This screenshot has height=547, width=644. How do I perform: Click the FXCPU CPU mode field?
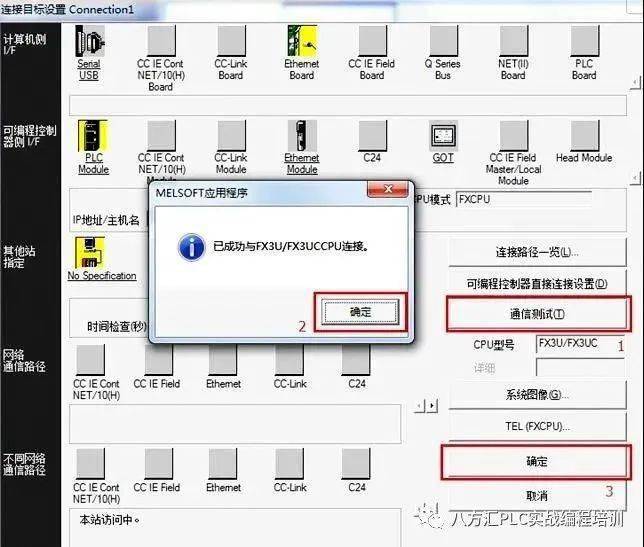pos(524,200)
